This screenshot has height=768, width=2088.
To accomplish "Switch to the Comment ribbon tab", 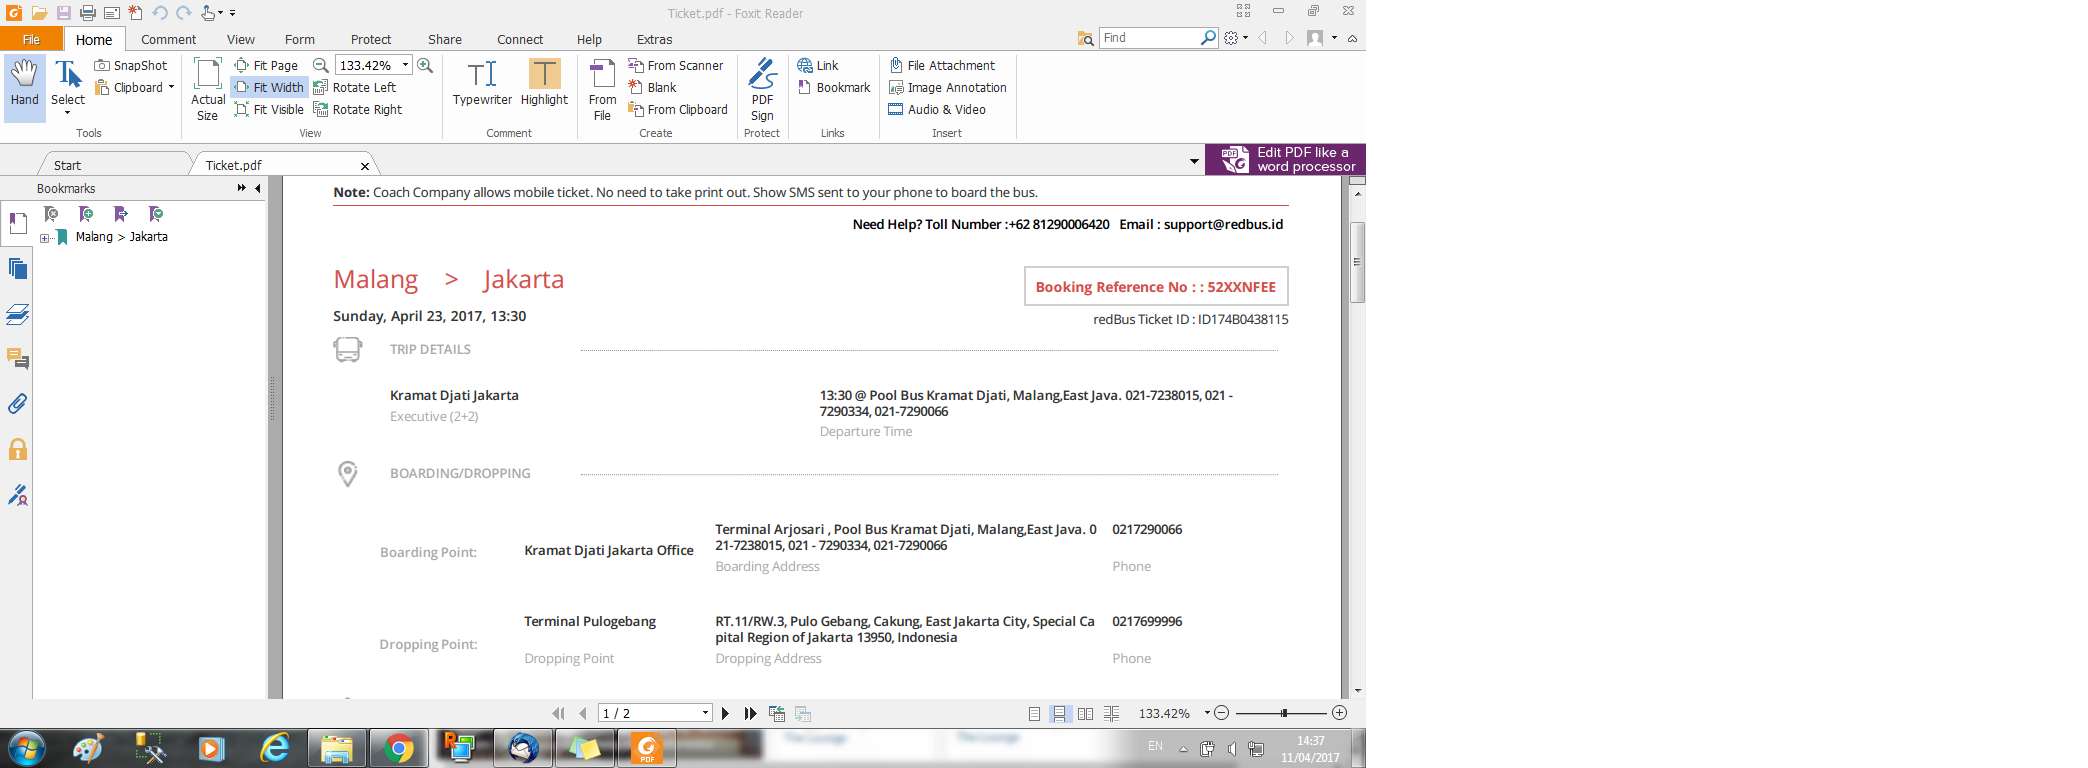I will pos(168,39).
